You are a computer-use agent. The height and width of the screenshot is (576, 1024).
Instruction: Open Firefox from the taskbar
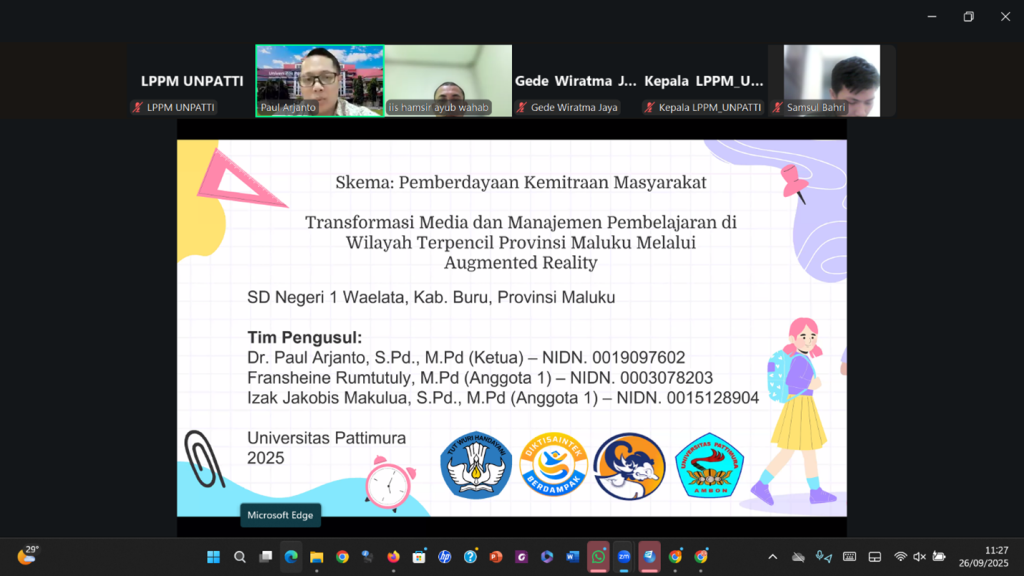pyautogui.click(x=393, y=557)
